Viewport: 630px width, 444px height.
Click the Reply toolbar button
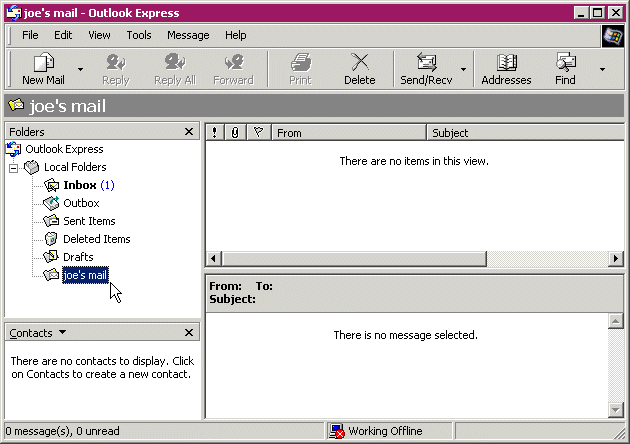(116, 69)
